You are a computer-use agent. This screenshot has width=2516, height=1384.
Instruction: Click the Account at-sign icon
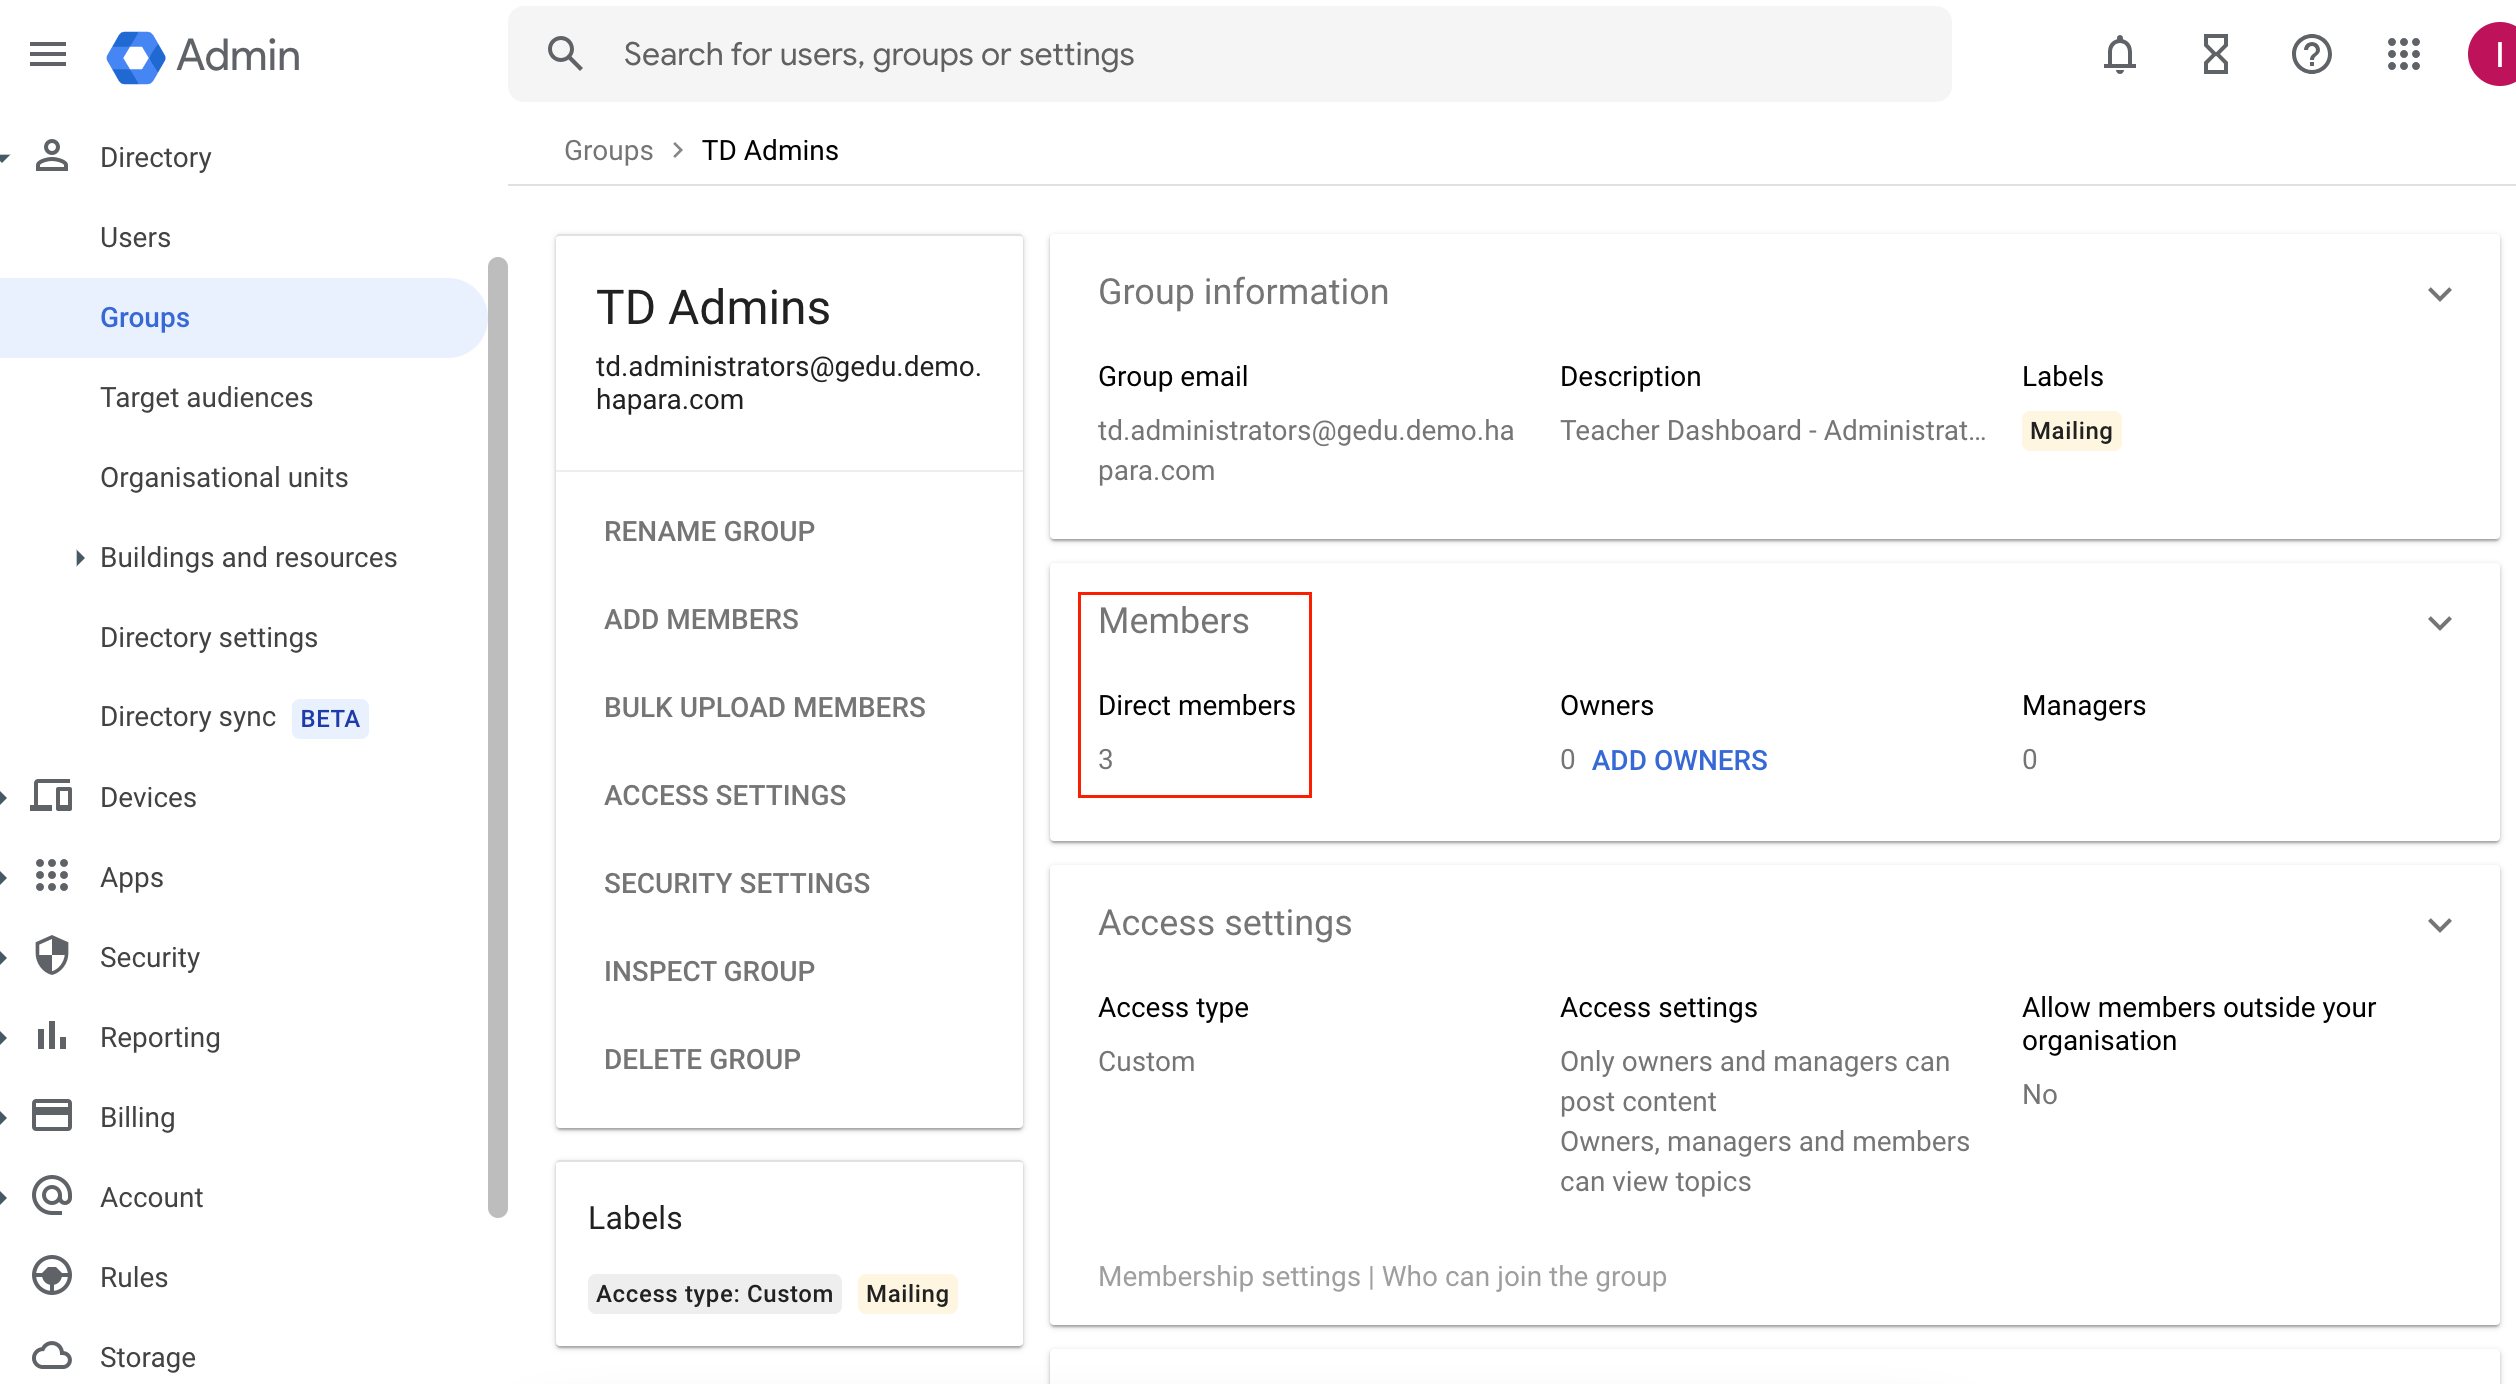click(x=52, y=1196)
